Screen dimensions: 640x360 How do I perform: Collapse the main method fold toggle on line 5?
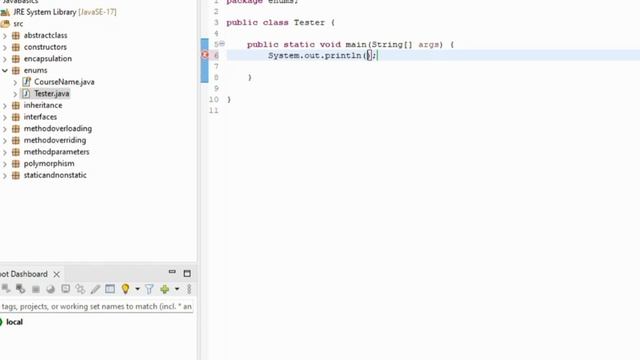(x=222, y=44)
